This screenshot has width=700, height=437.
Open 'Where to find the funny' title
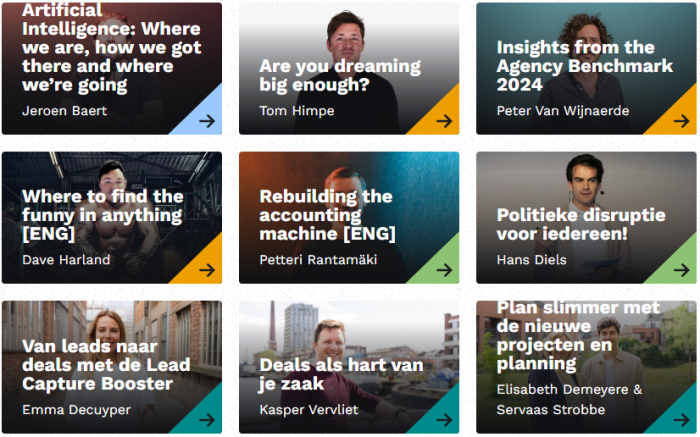click(x=103, y=215)
